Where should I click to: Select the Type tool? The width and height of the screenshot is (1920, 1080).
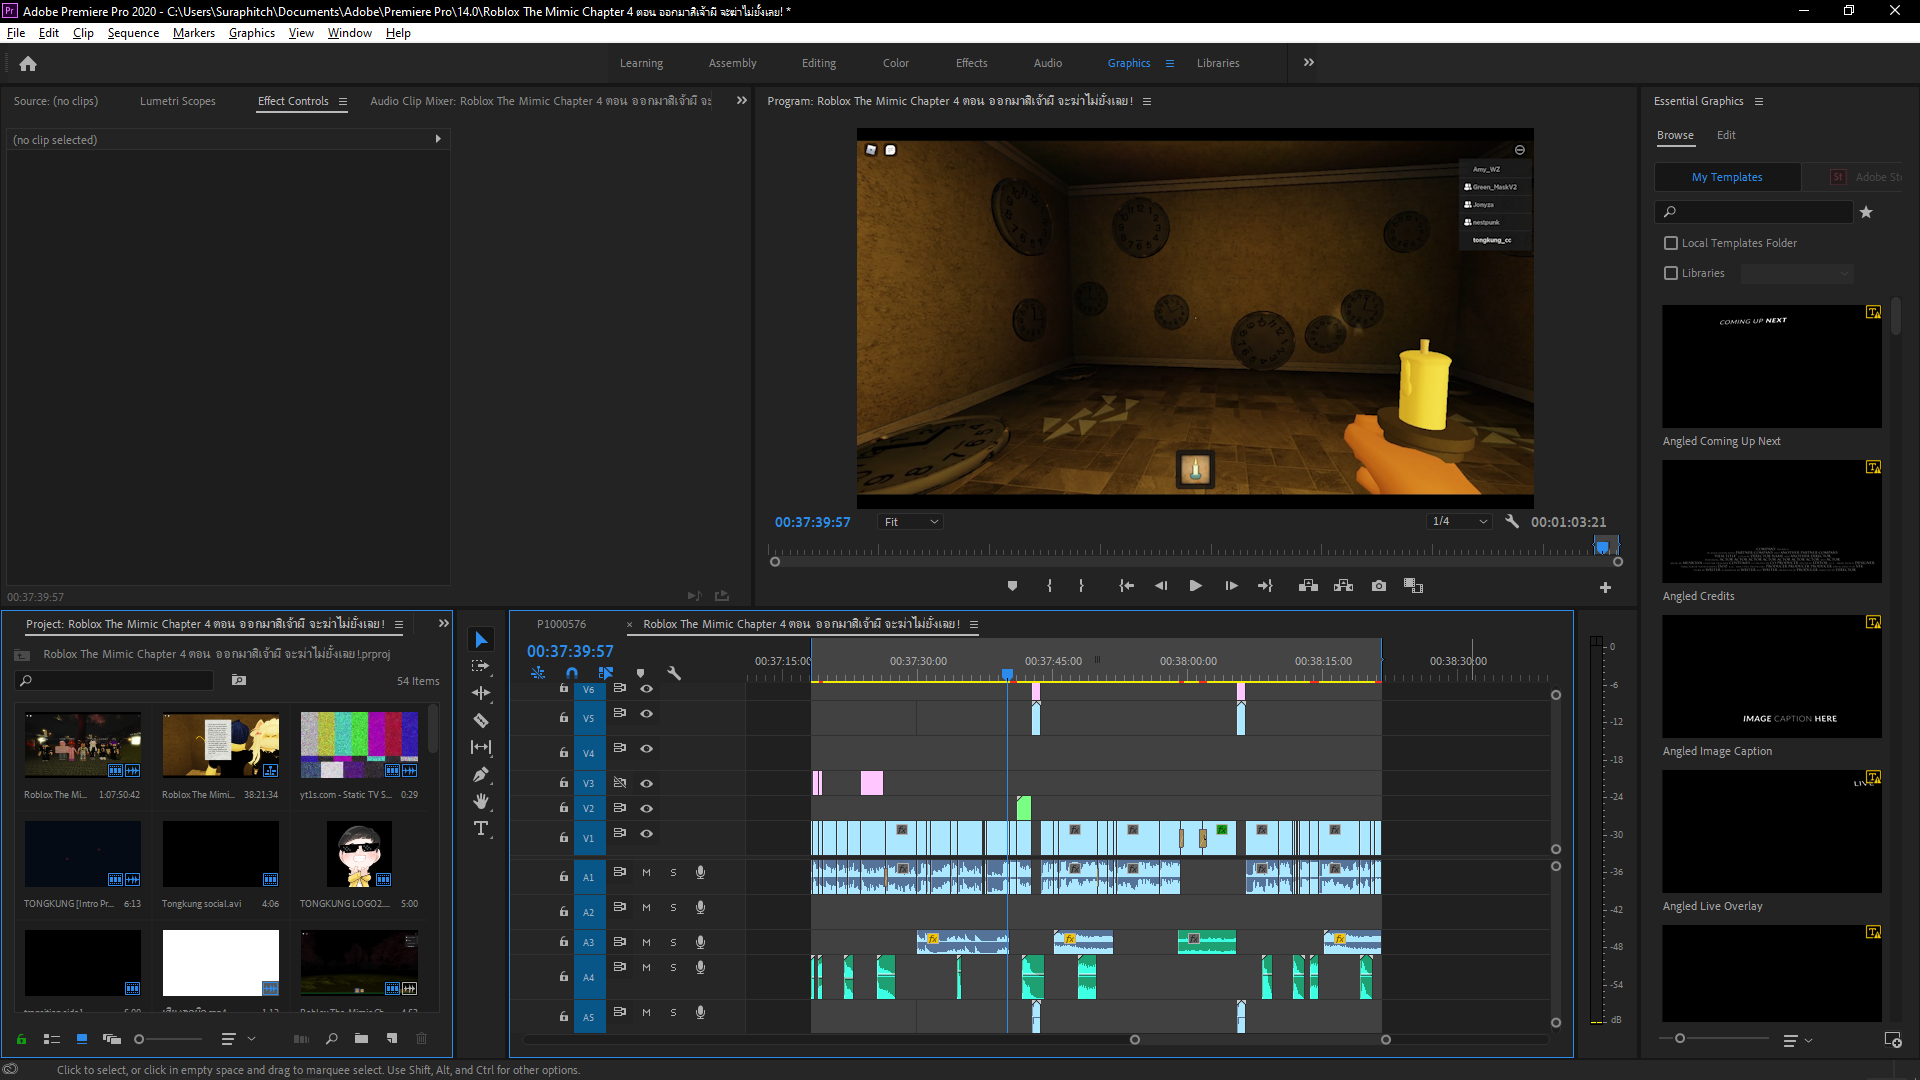point(481,828)
